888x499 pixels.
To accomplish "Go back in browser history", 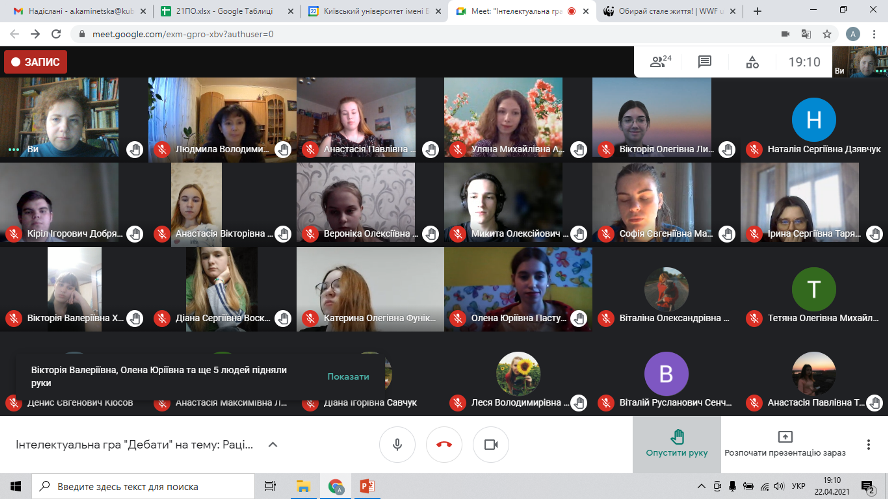I will click(x=15, y=34).
